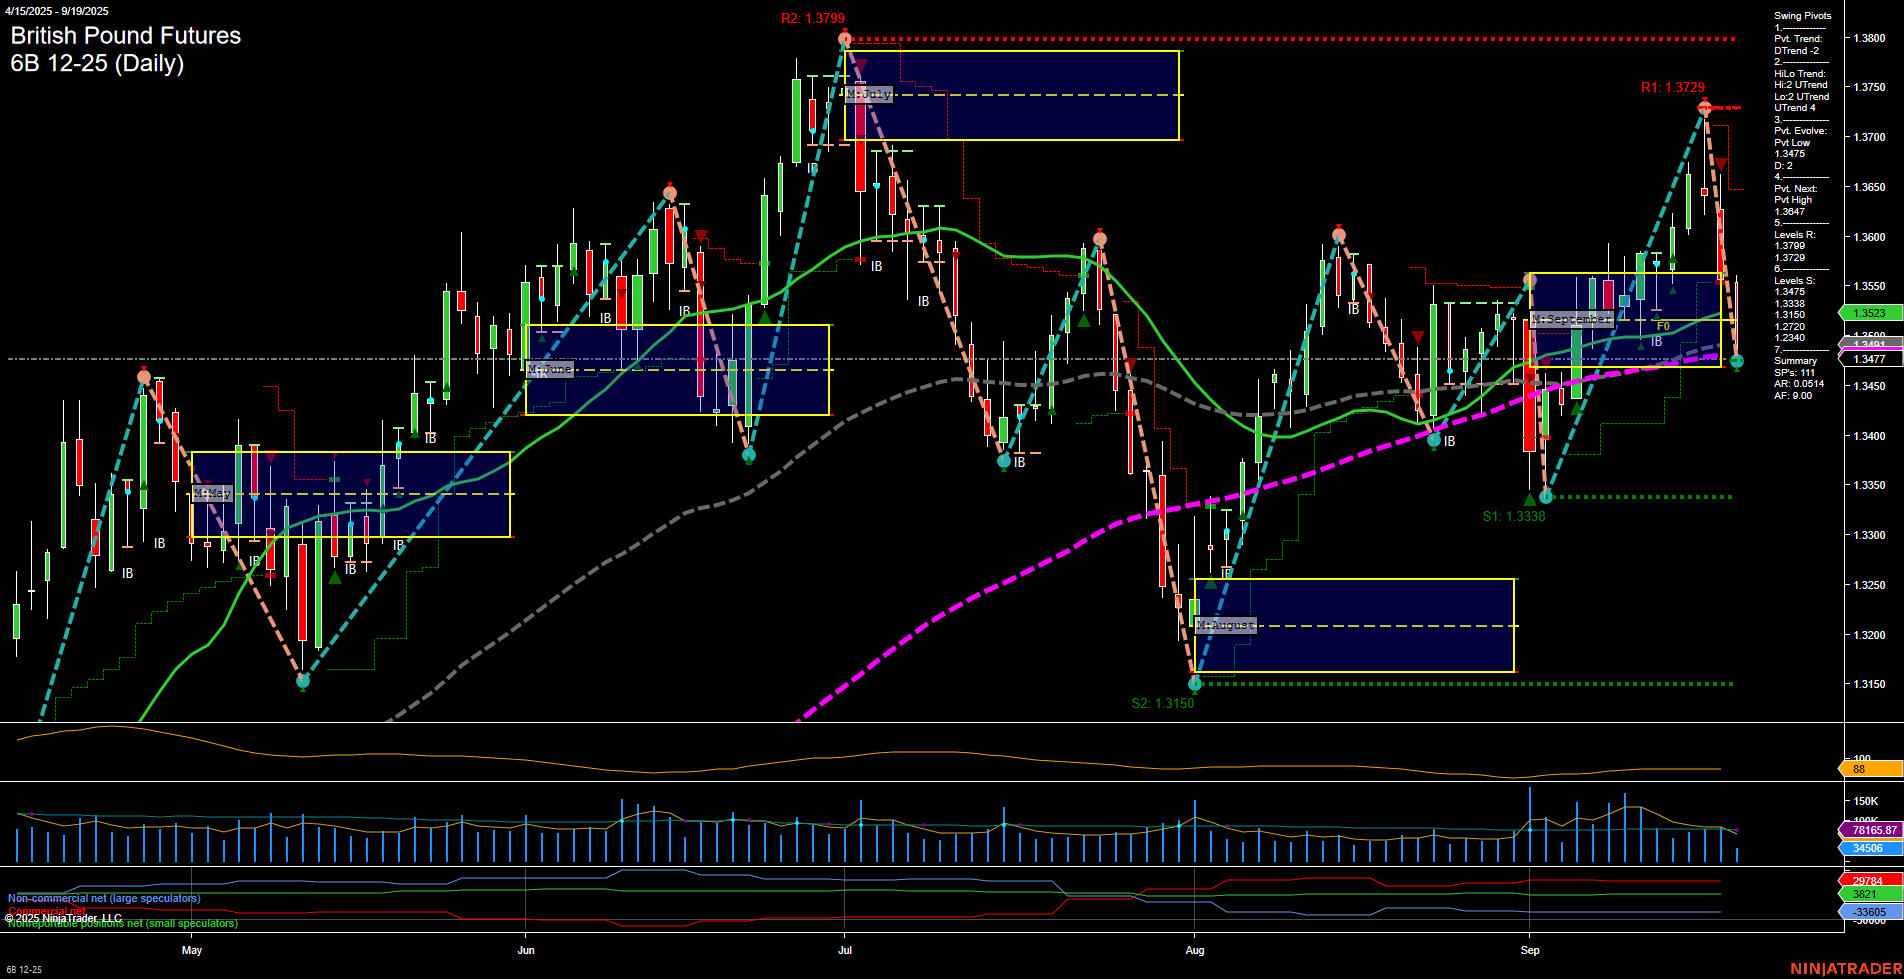The image size is (1904, 979).
Task: Click the 1.3250 price axis label
Action: point(1869,586)
